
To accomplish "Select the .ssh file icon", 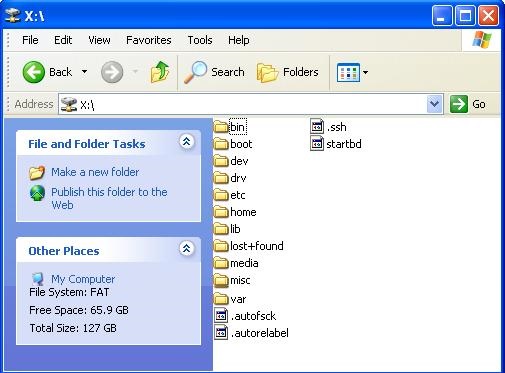I will pos(317,126).
